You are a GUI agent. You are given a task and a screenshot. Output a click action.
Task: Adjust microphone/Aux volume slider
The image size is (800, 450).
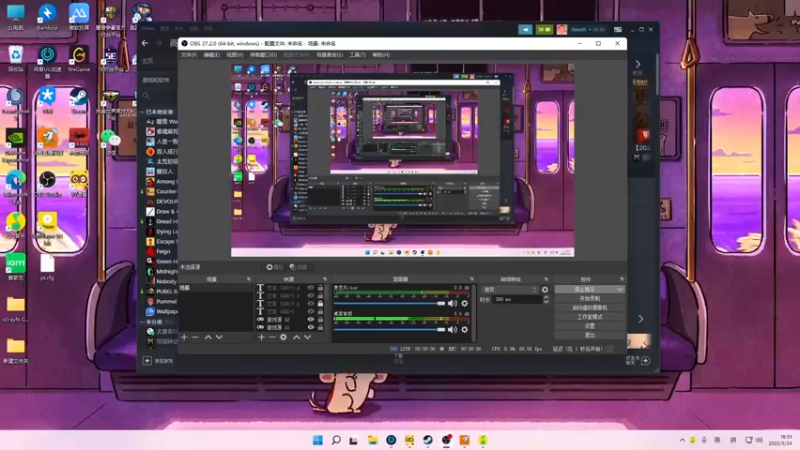tap(390, 304)
